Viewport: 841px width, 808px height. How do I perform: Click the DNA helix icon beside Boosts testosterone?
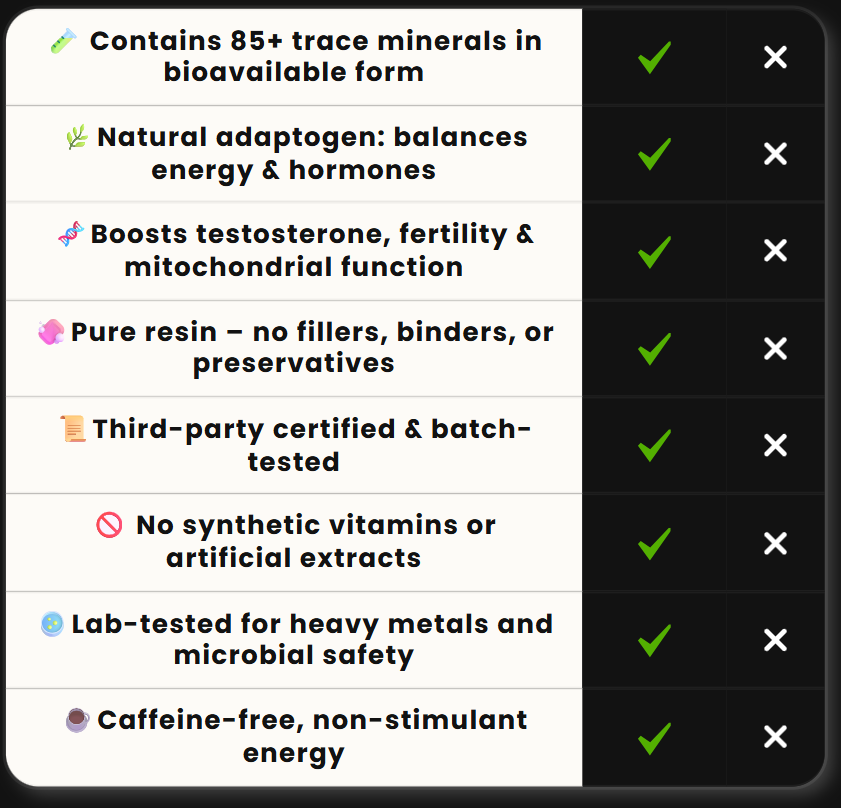point(71,234)
